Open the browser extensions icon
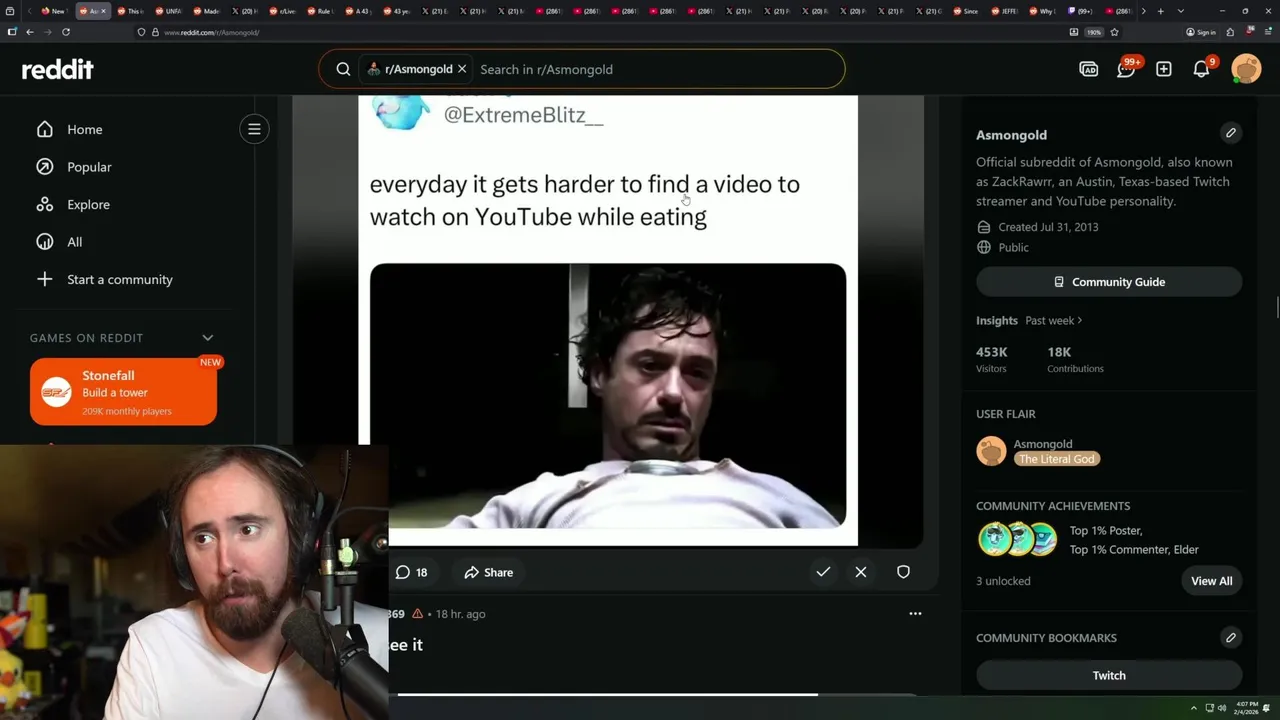The height and width of the screenshot is (720, 1280). (x=1231, y=32)
